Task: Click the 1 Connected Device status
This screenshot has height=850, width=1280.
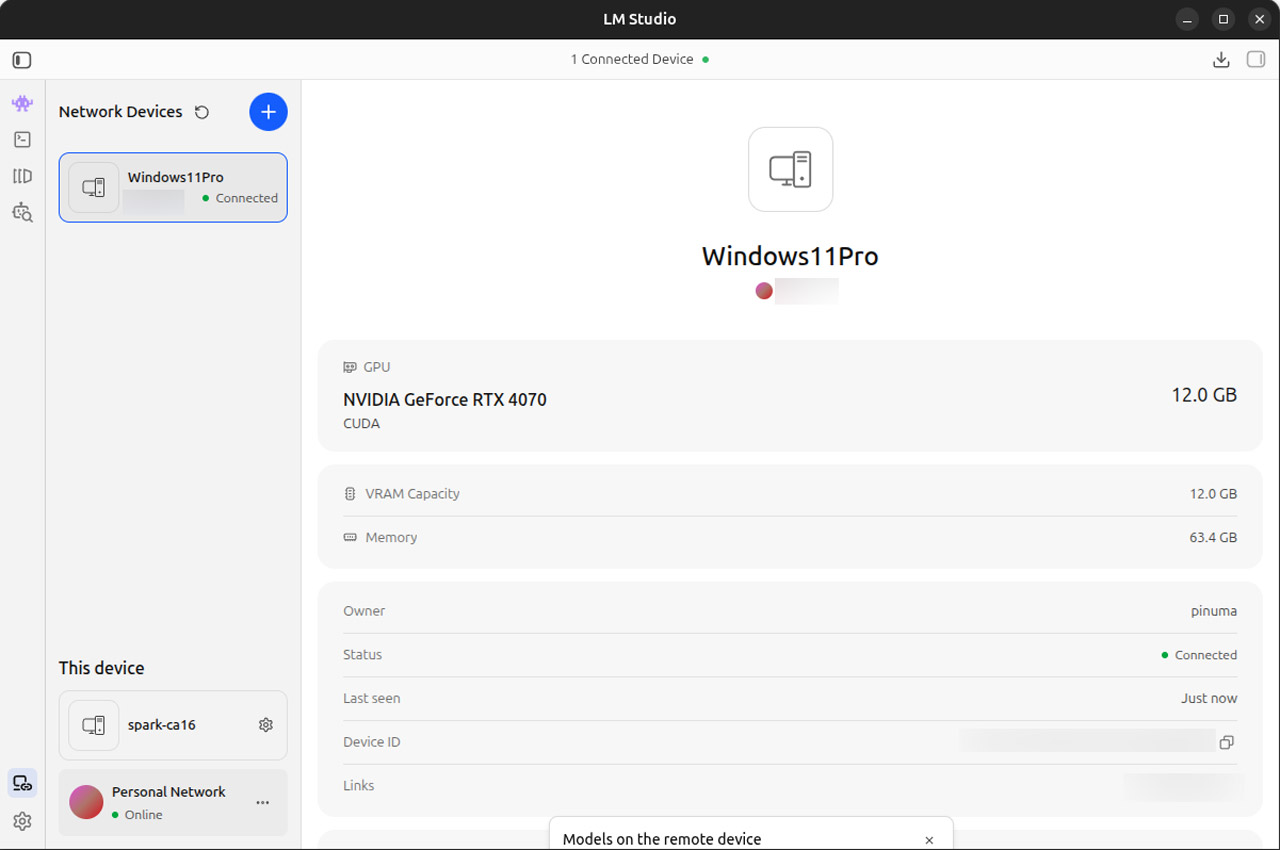Action: pyautogui.click(x=640, y=60)
